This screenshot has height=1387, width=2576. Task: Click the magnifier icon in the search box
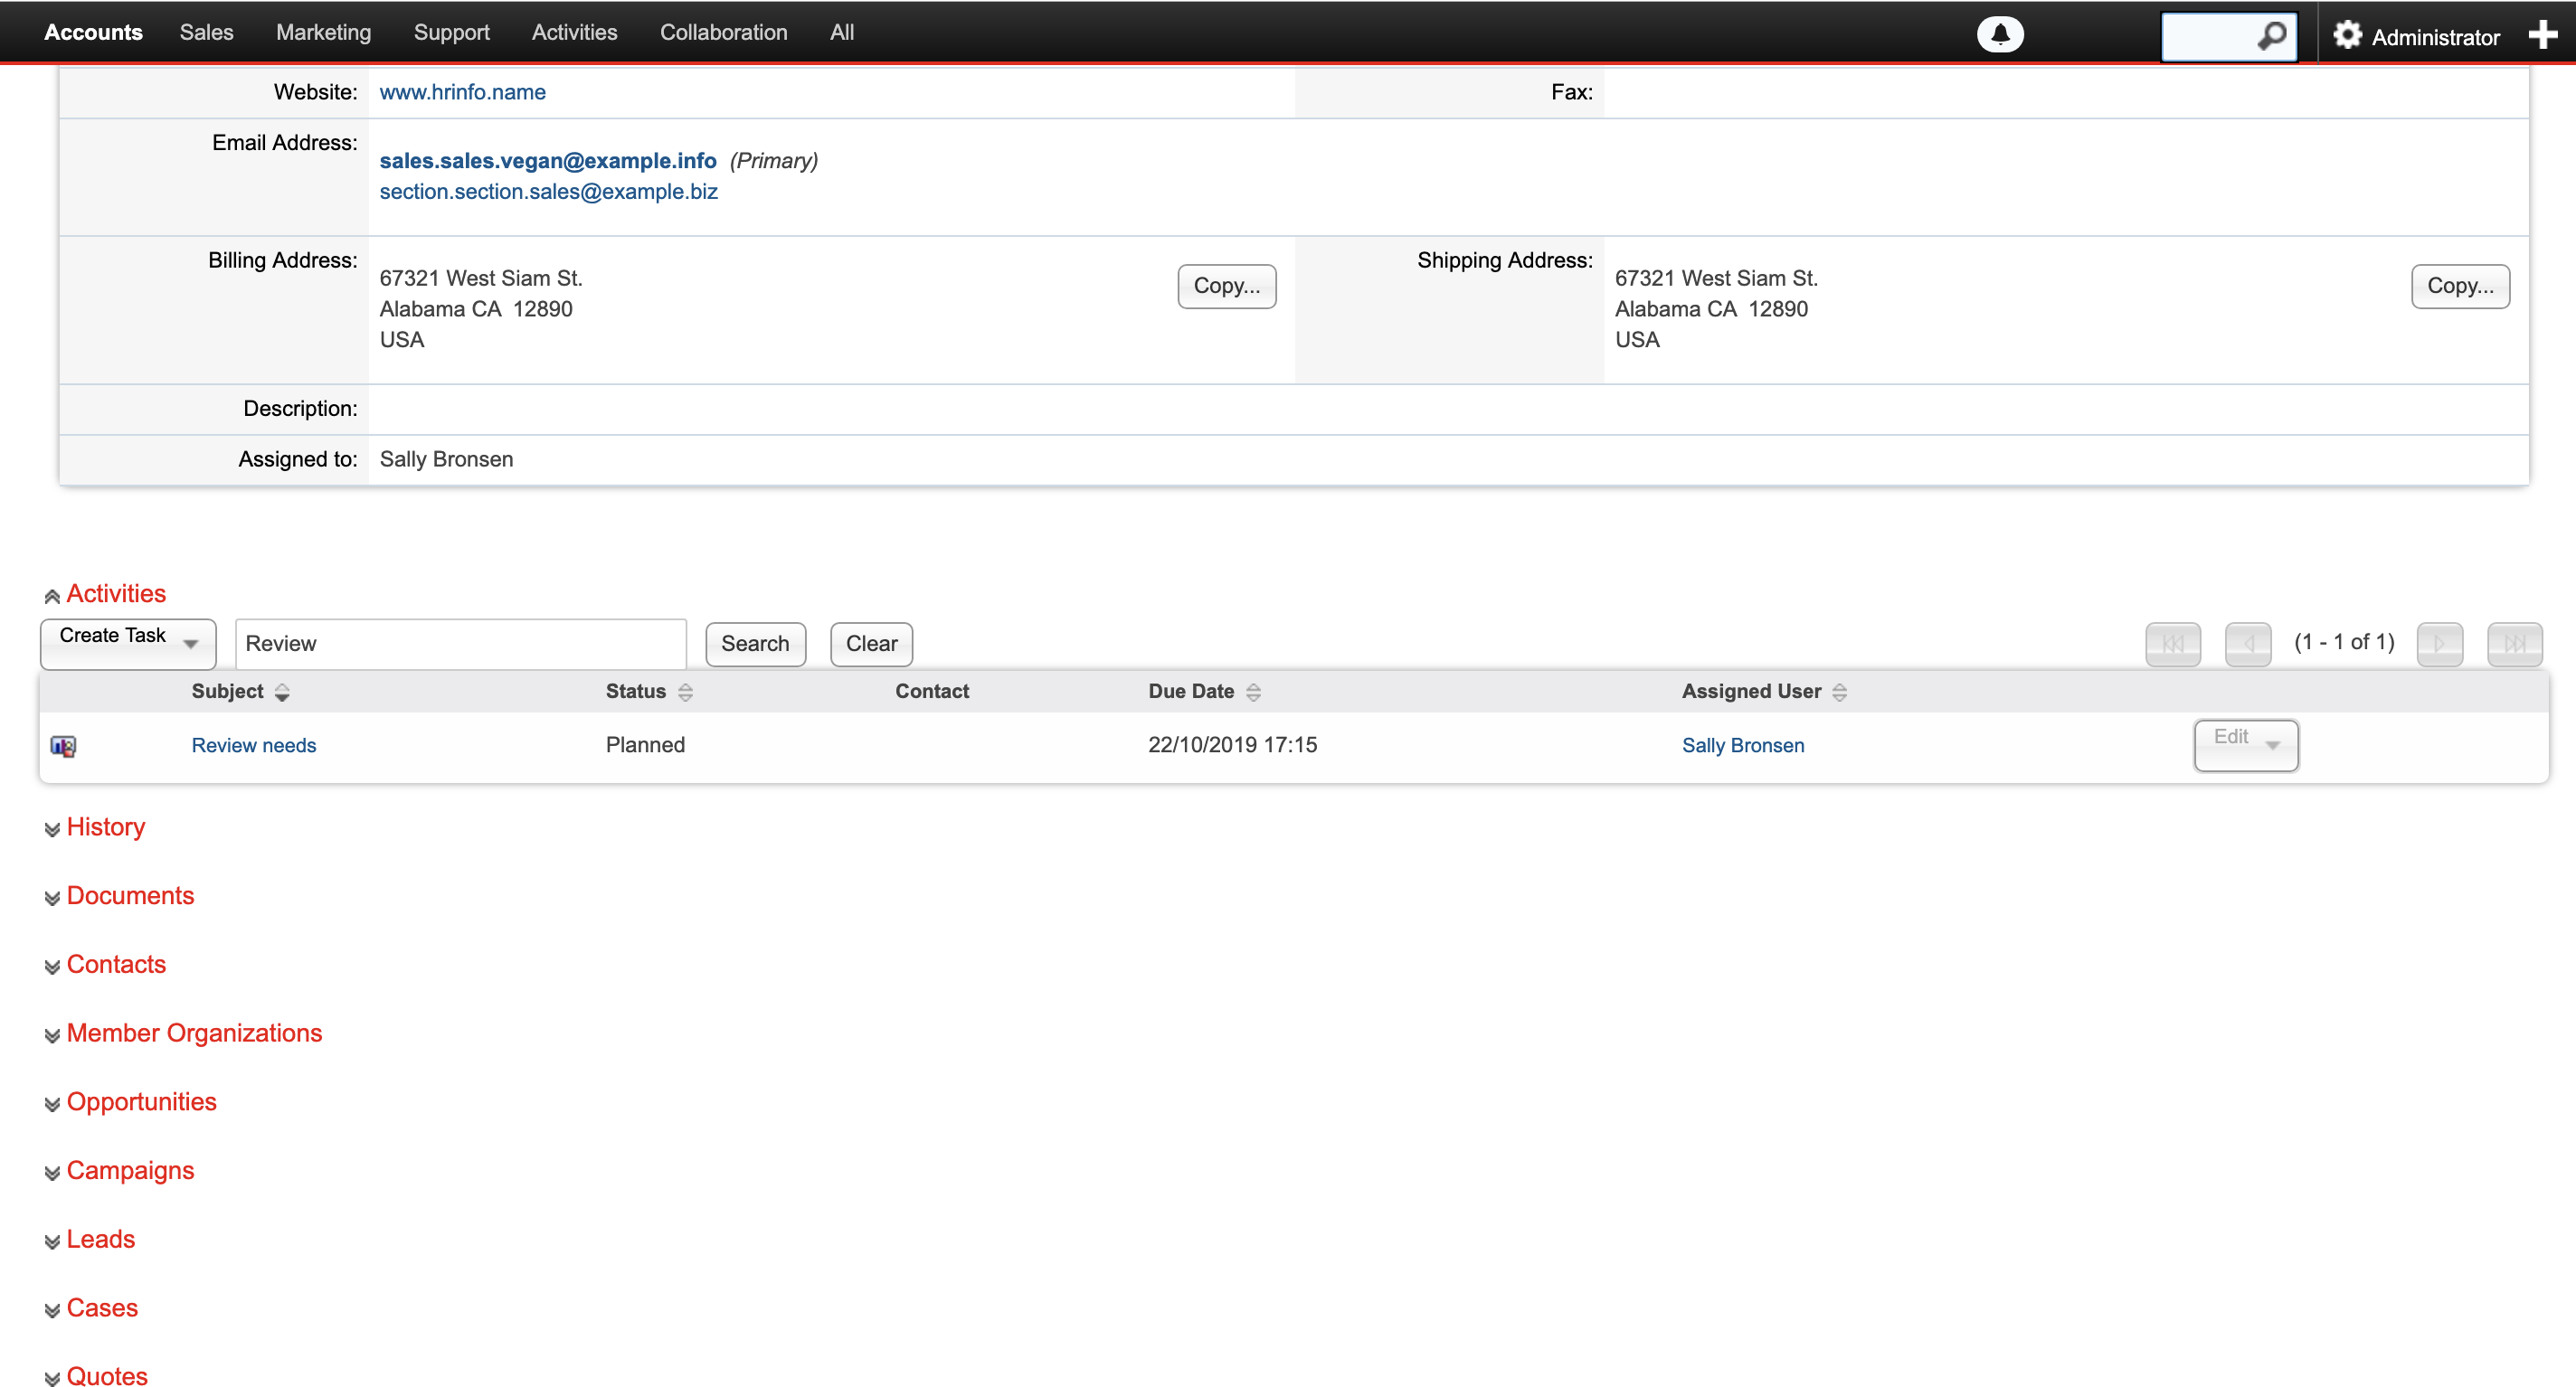point(2273,36)
